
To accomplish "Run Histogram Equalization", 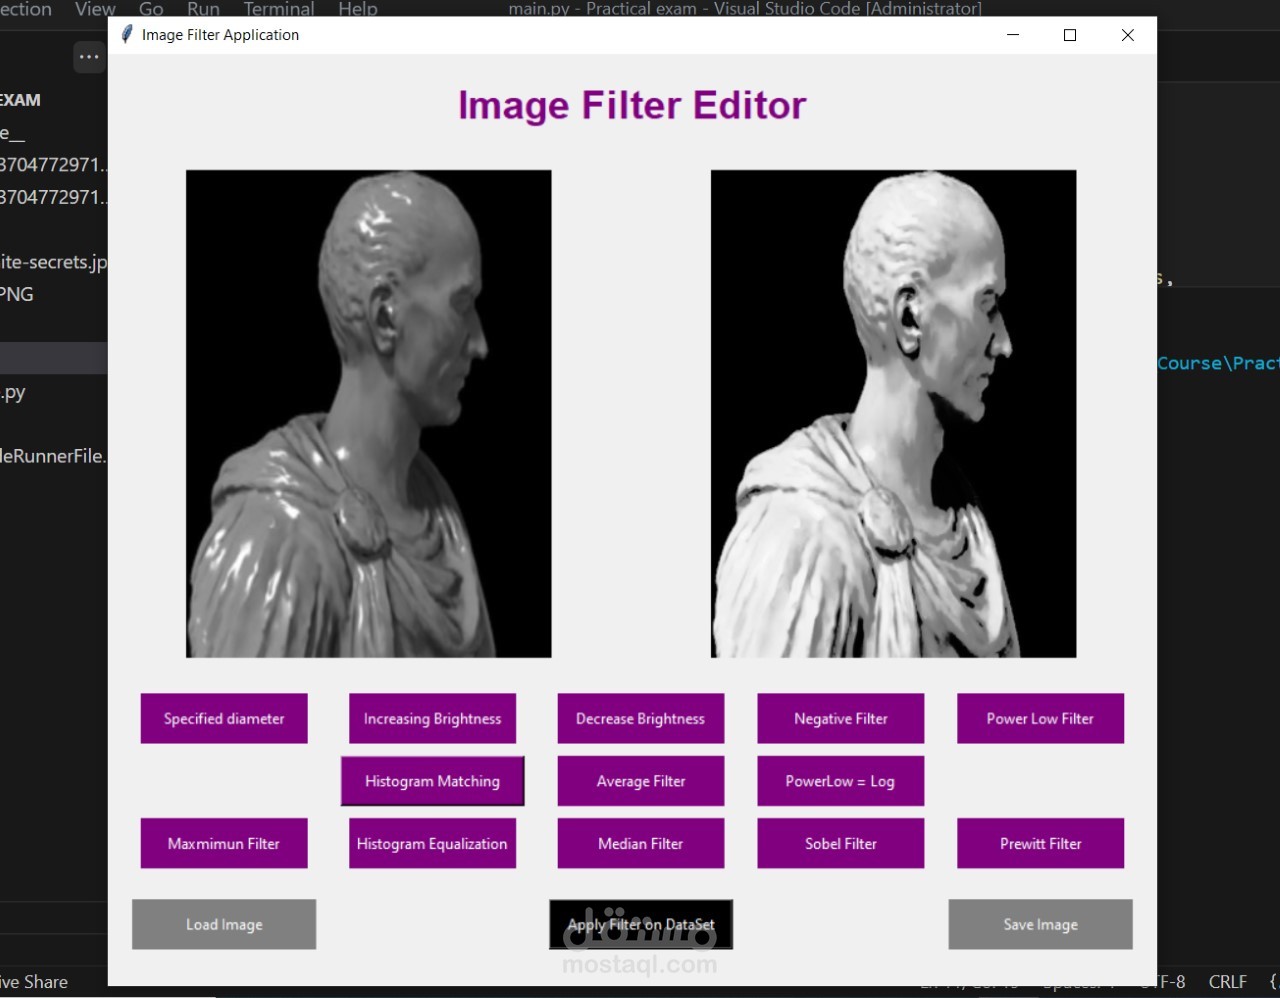I will pos(432,843).
